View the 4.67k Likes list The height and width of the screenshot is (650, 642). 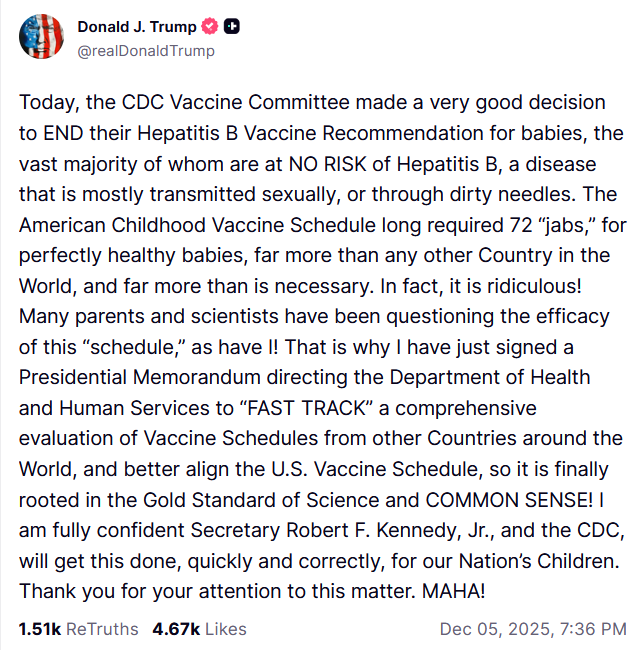(199, 629)
